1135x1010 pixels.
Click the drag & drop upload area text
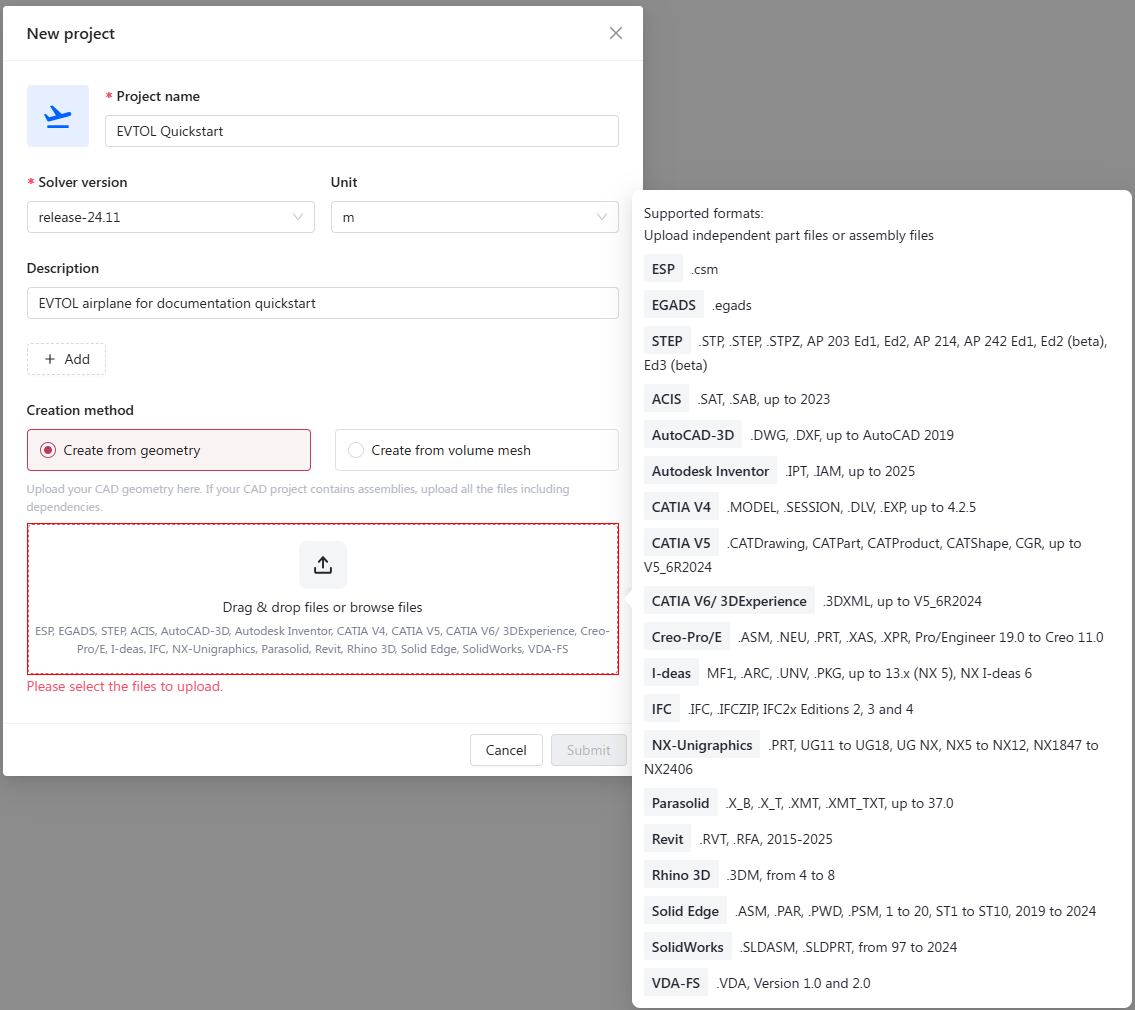tap(322, 607)
